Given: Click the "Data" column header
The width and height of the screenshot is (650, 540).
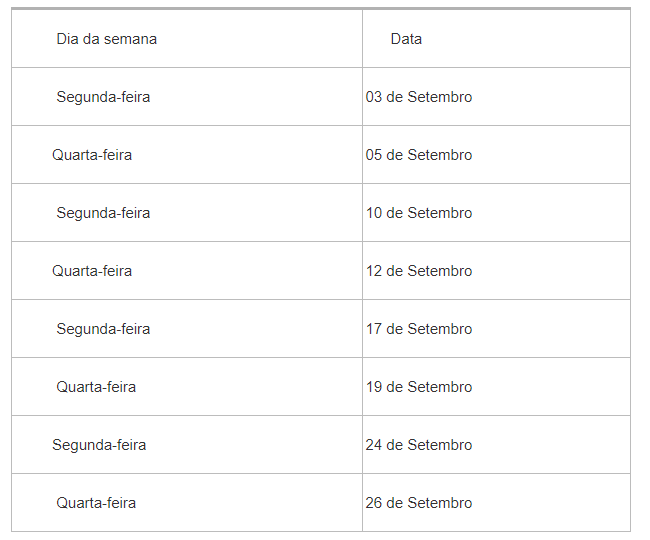Looking at the screenshot, I should [406, 39].
